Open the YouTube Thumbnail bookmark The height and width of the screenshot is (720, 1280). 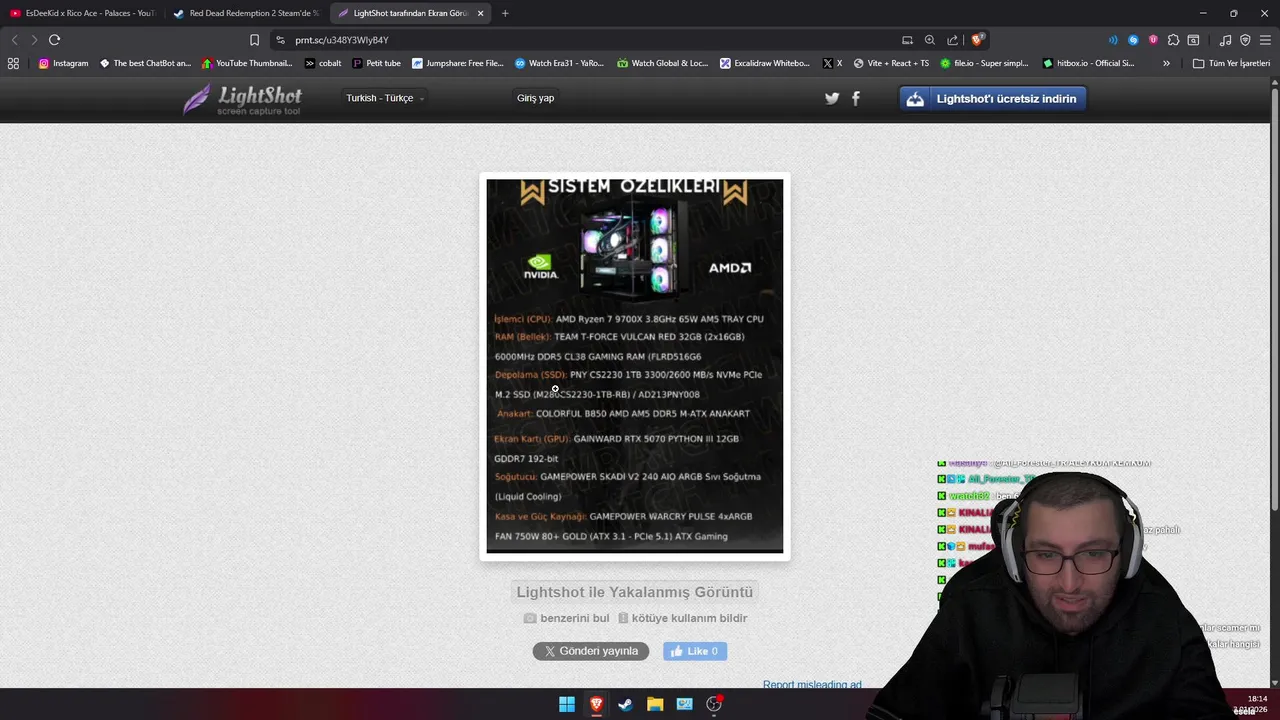247,63
